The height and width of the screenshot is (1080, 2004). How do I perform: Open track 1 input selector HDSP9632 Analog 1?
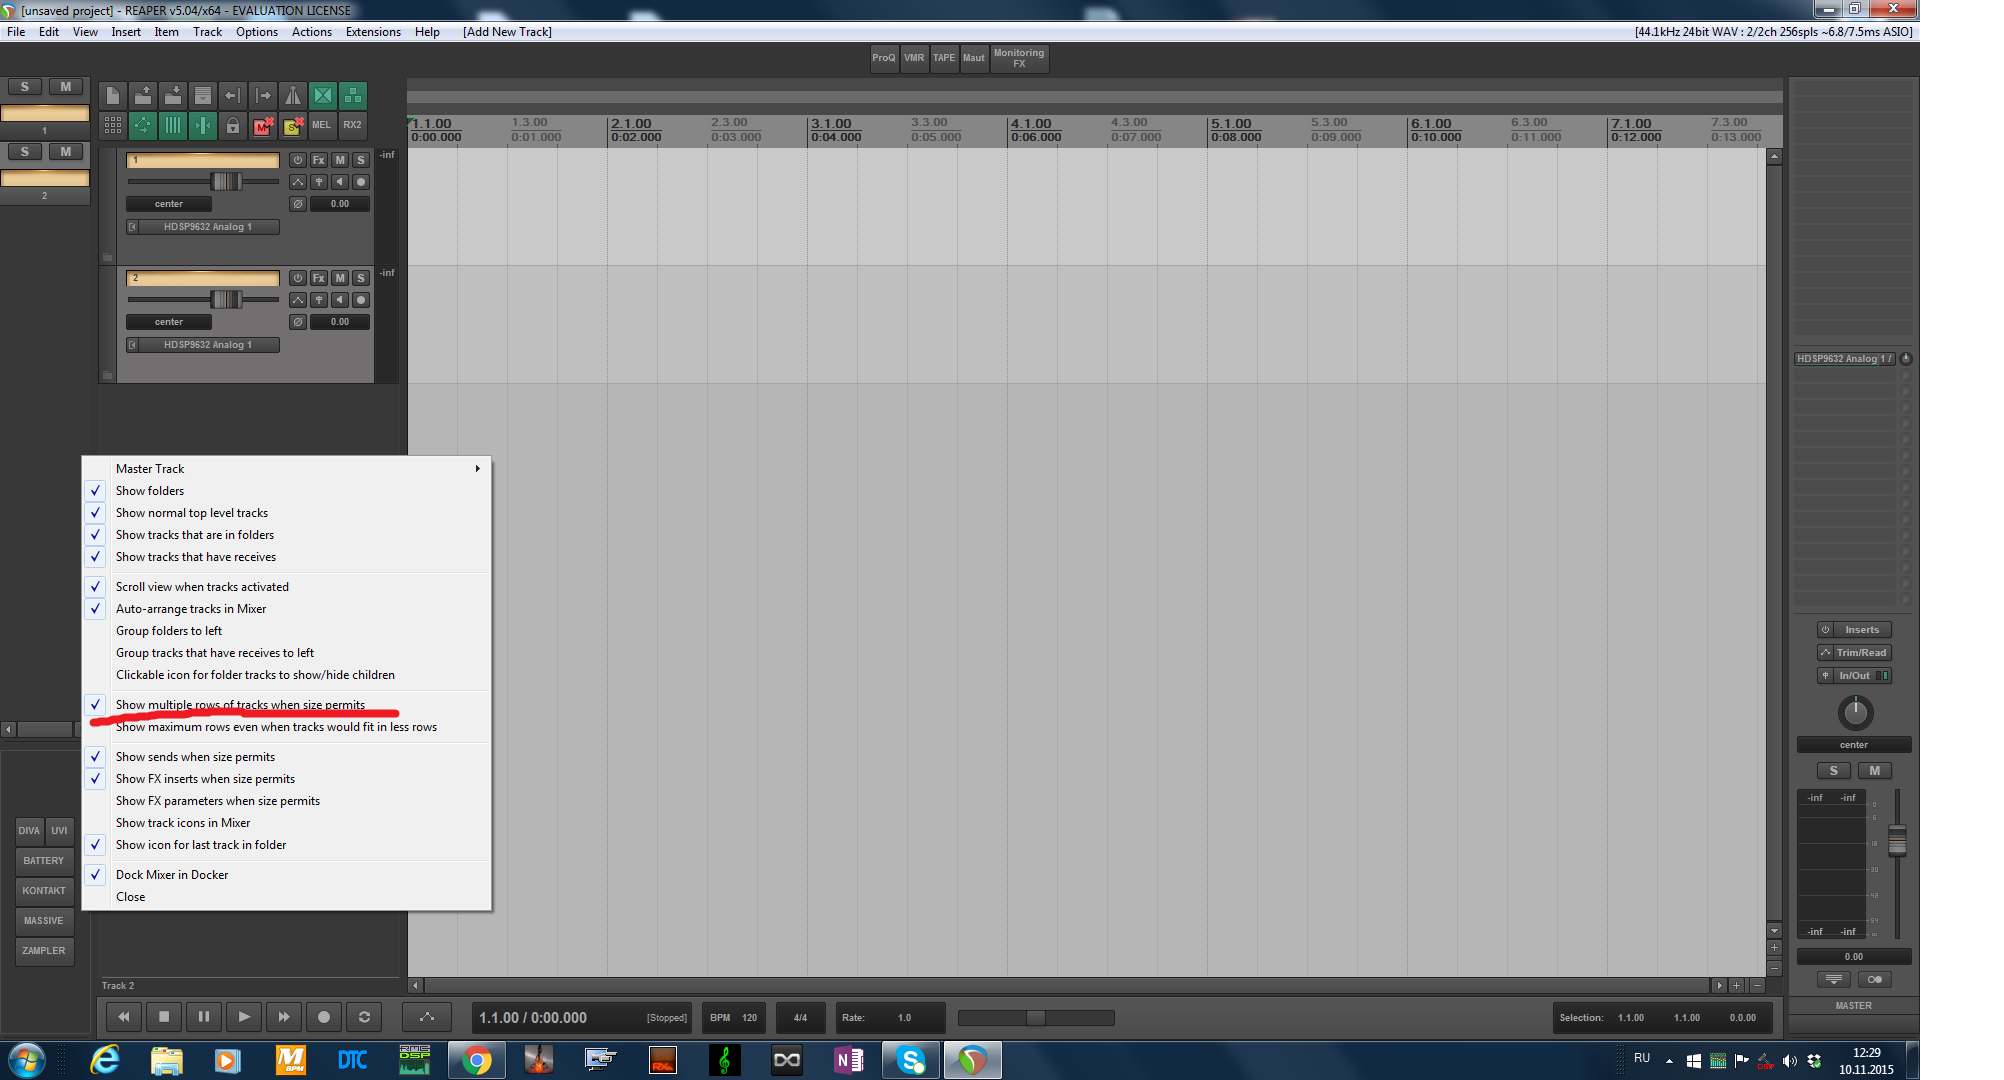(x=207, y=227)
